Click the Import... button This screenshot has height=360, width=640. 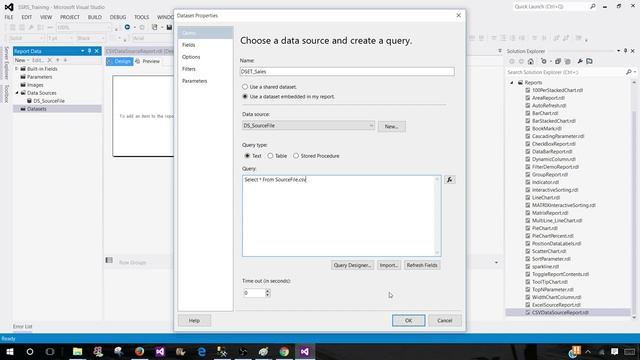click(x=389, y=265)
